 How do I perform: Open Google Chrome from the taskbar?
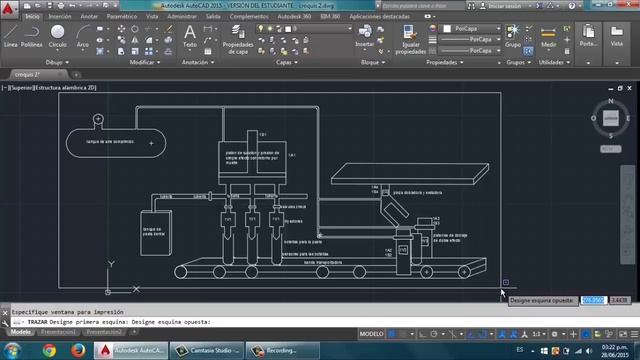[x=49, y=351]
